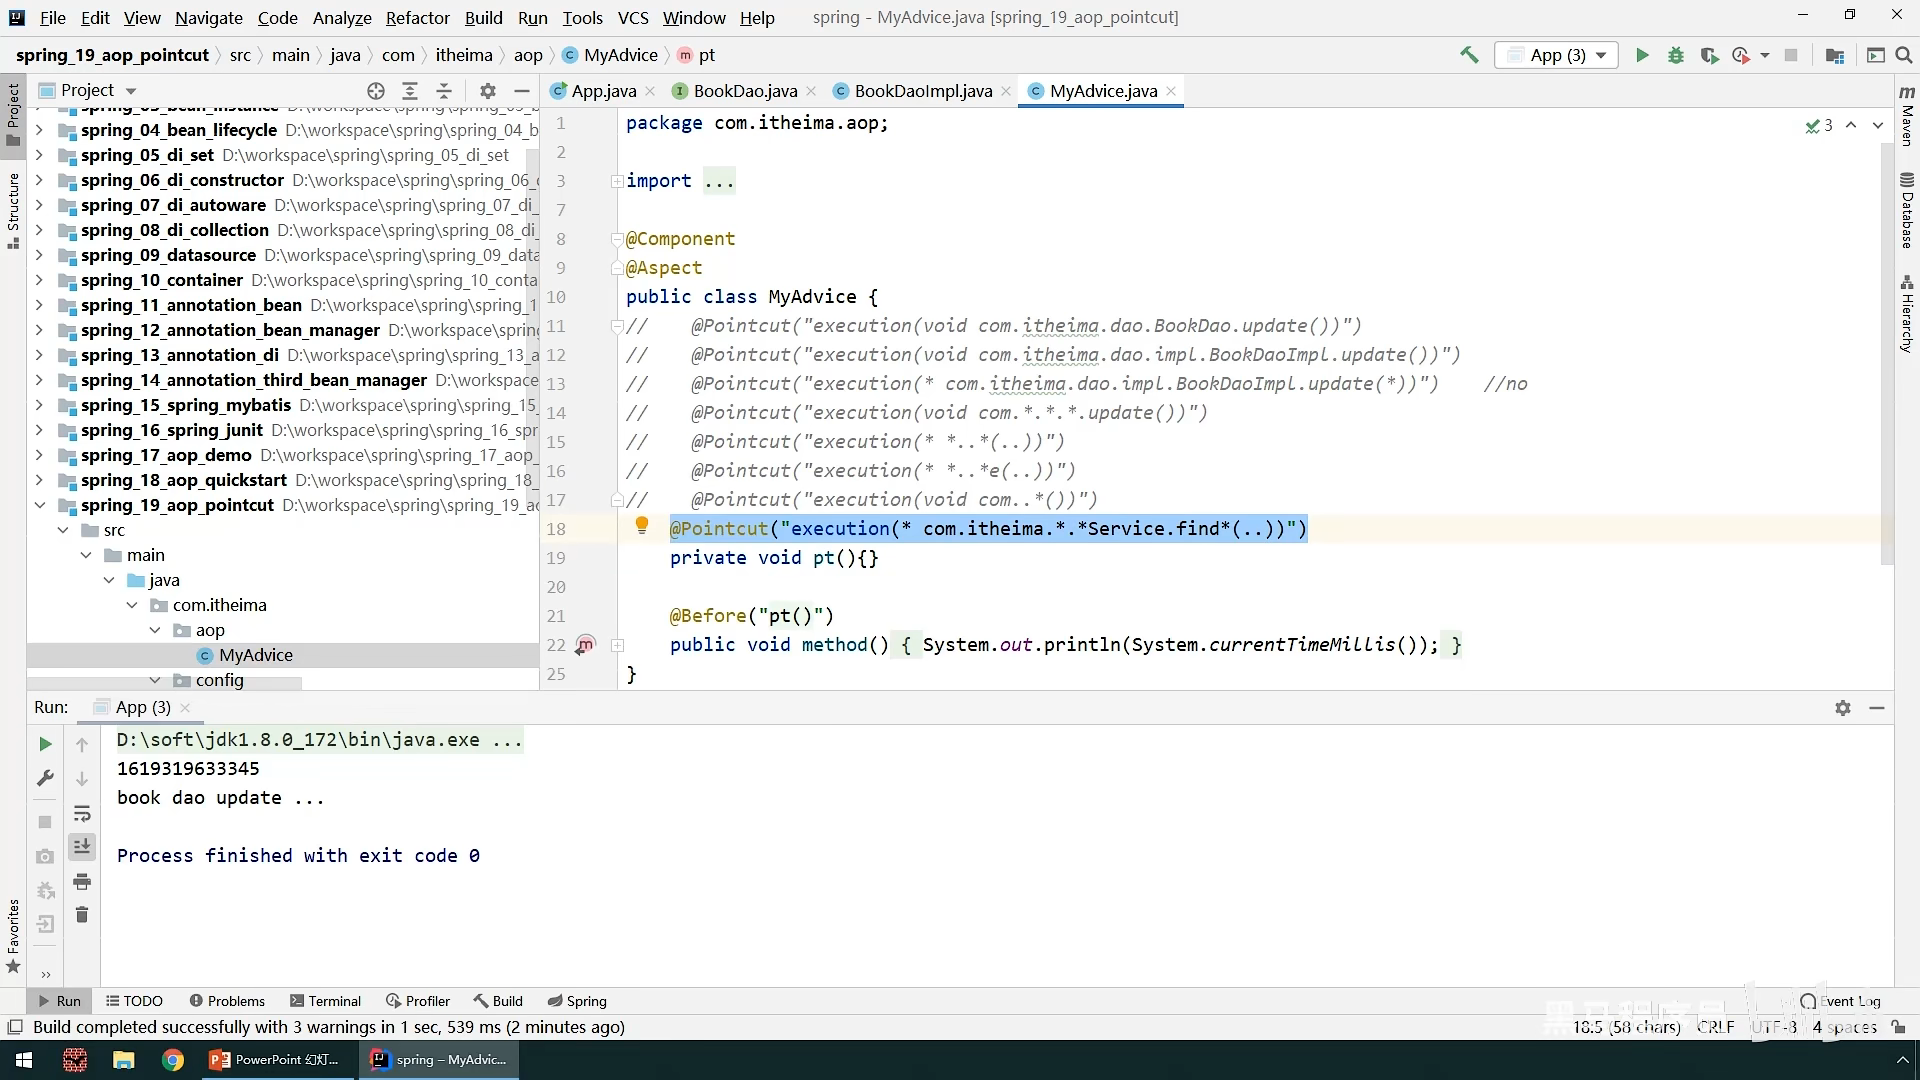The height and width of the screenshot is (1080, 1920).
Task: Toggle soft-wrap in Run console
Action: coord(82,814)
